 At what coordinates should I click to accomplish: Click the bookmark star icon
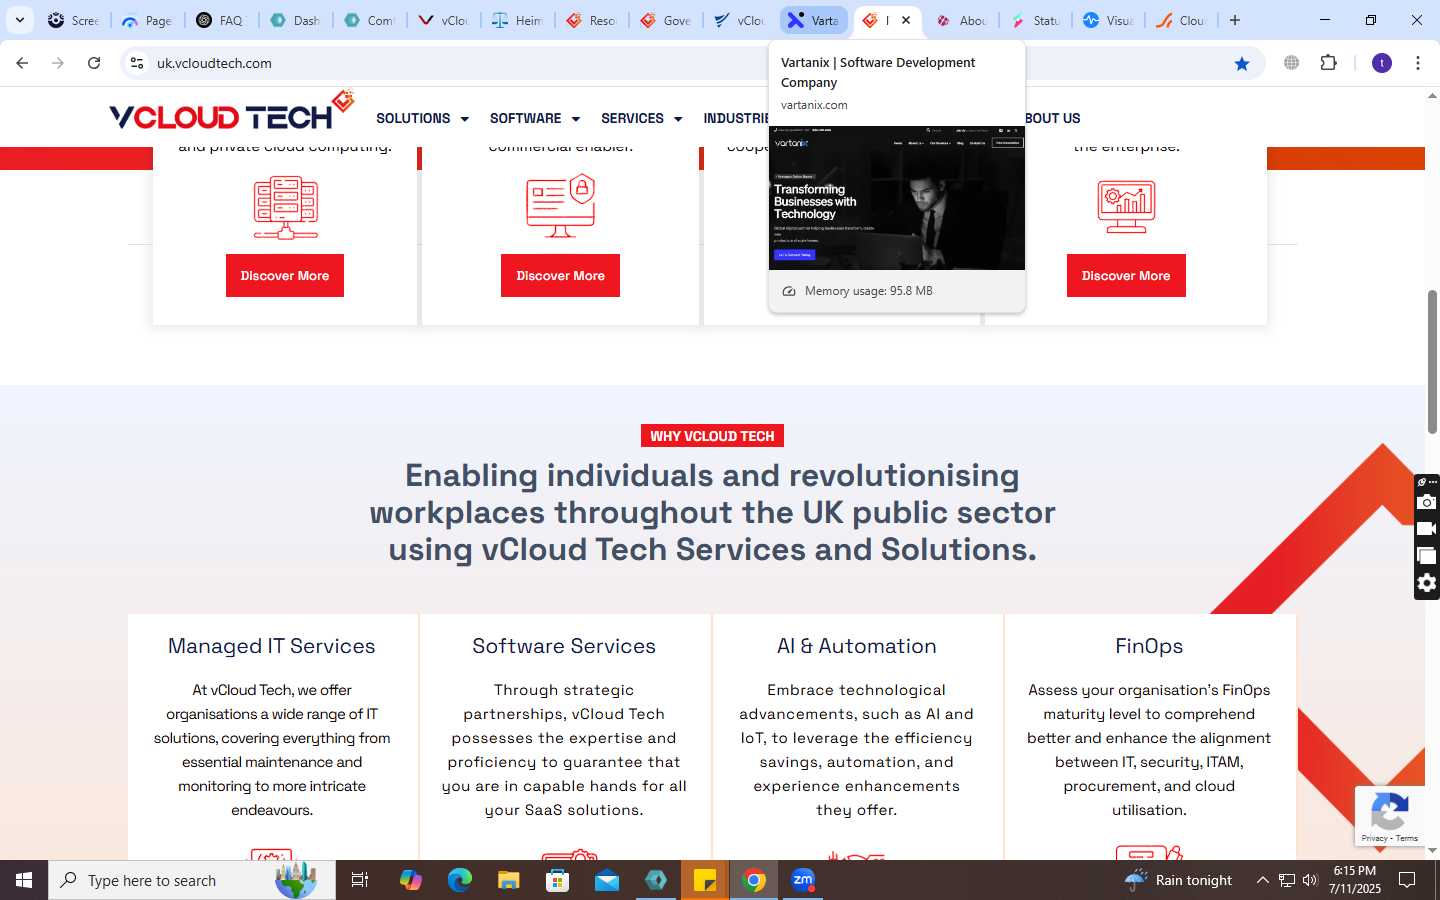pos(1242,63)
